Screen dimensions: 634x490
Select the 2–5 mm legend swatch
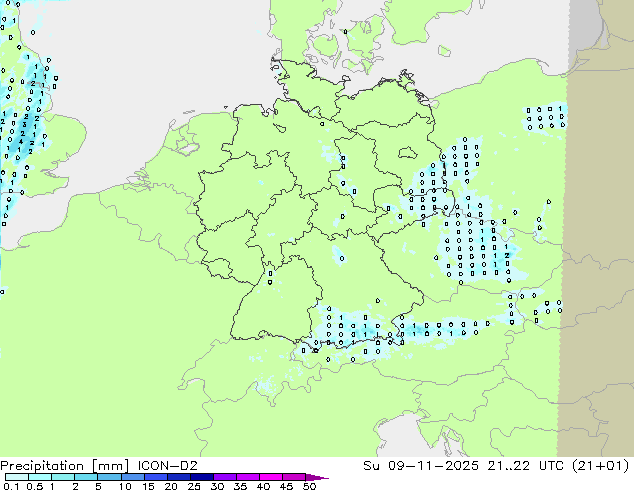[x=86, y=477]
